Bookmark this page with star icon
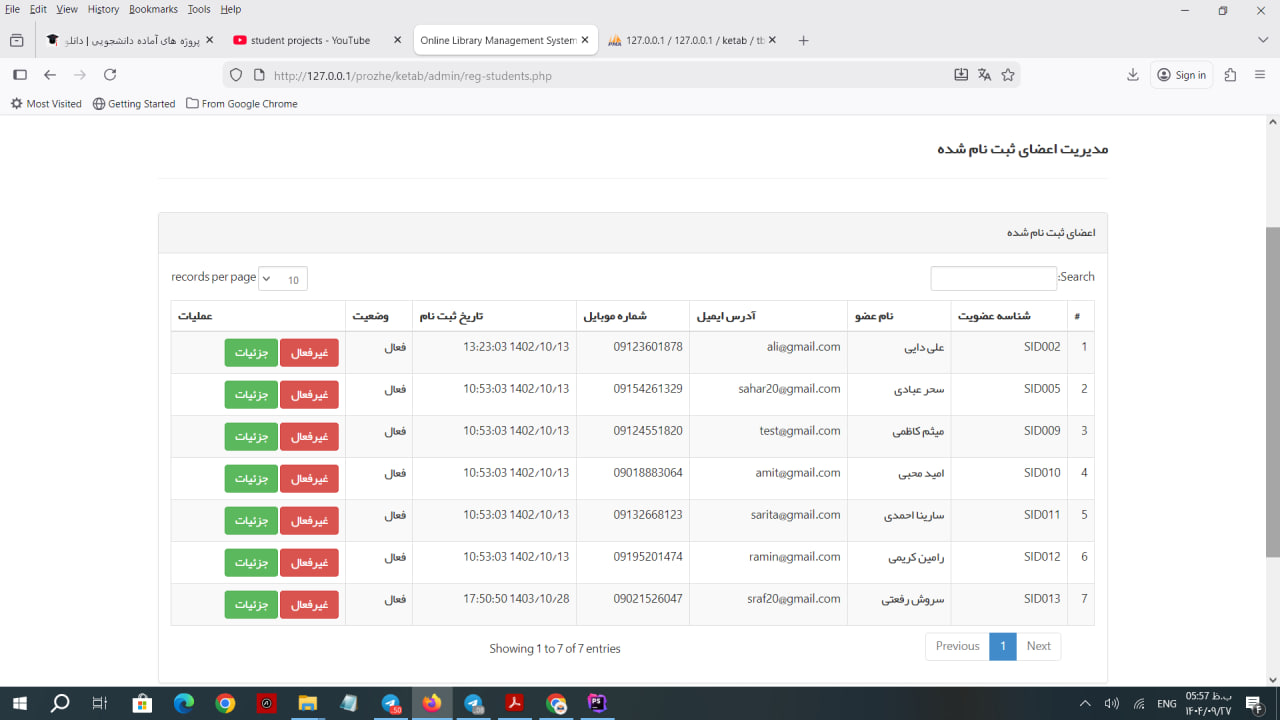1280x720 pixels. point(1008,75)
